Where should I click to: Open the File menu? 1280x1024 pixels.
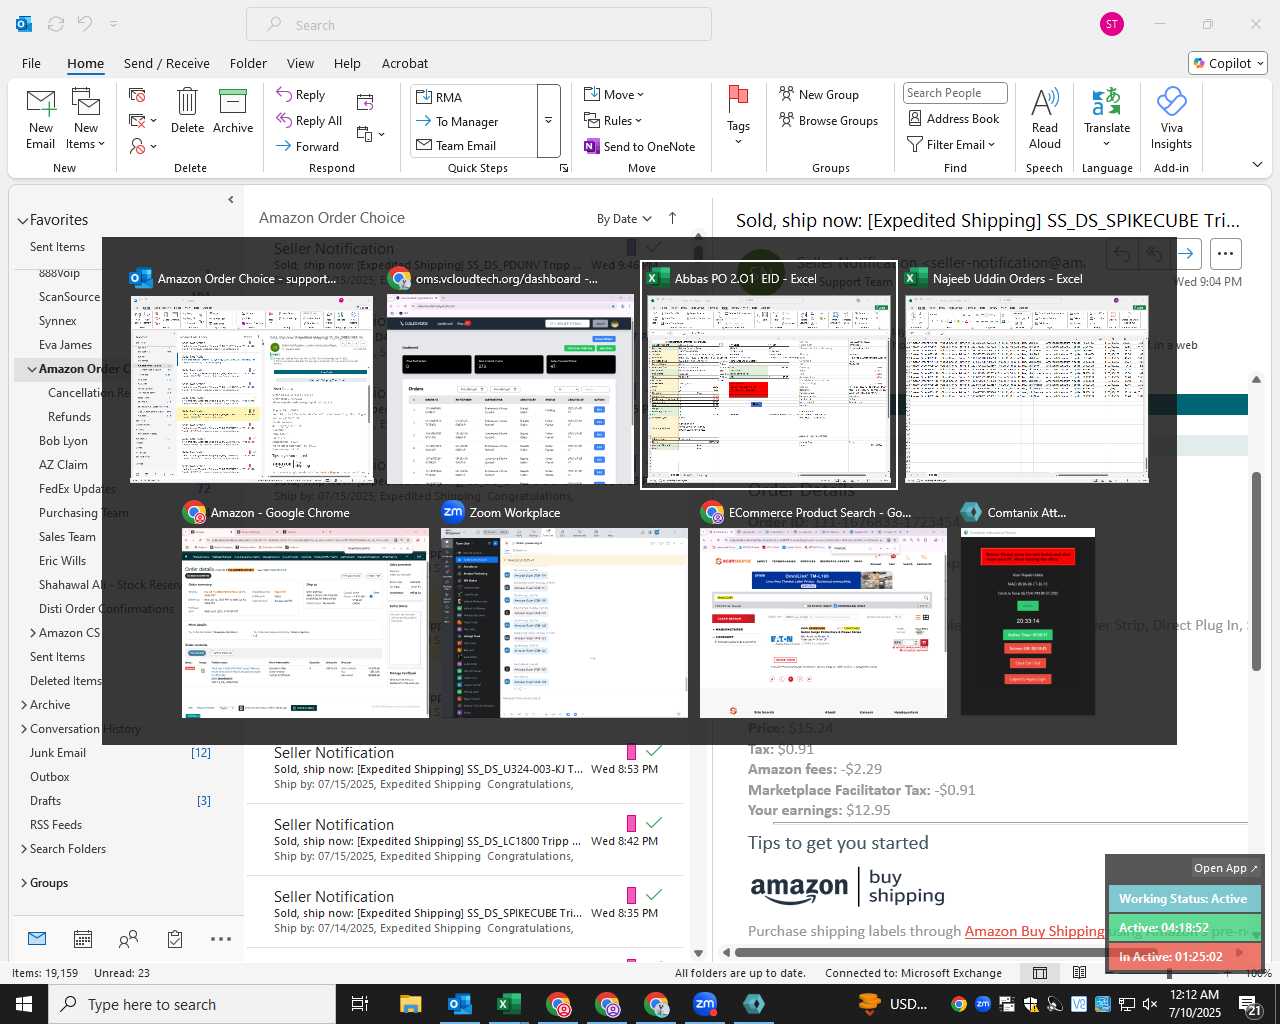point(31,63)
